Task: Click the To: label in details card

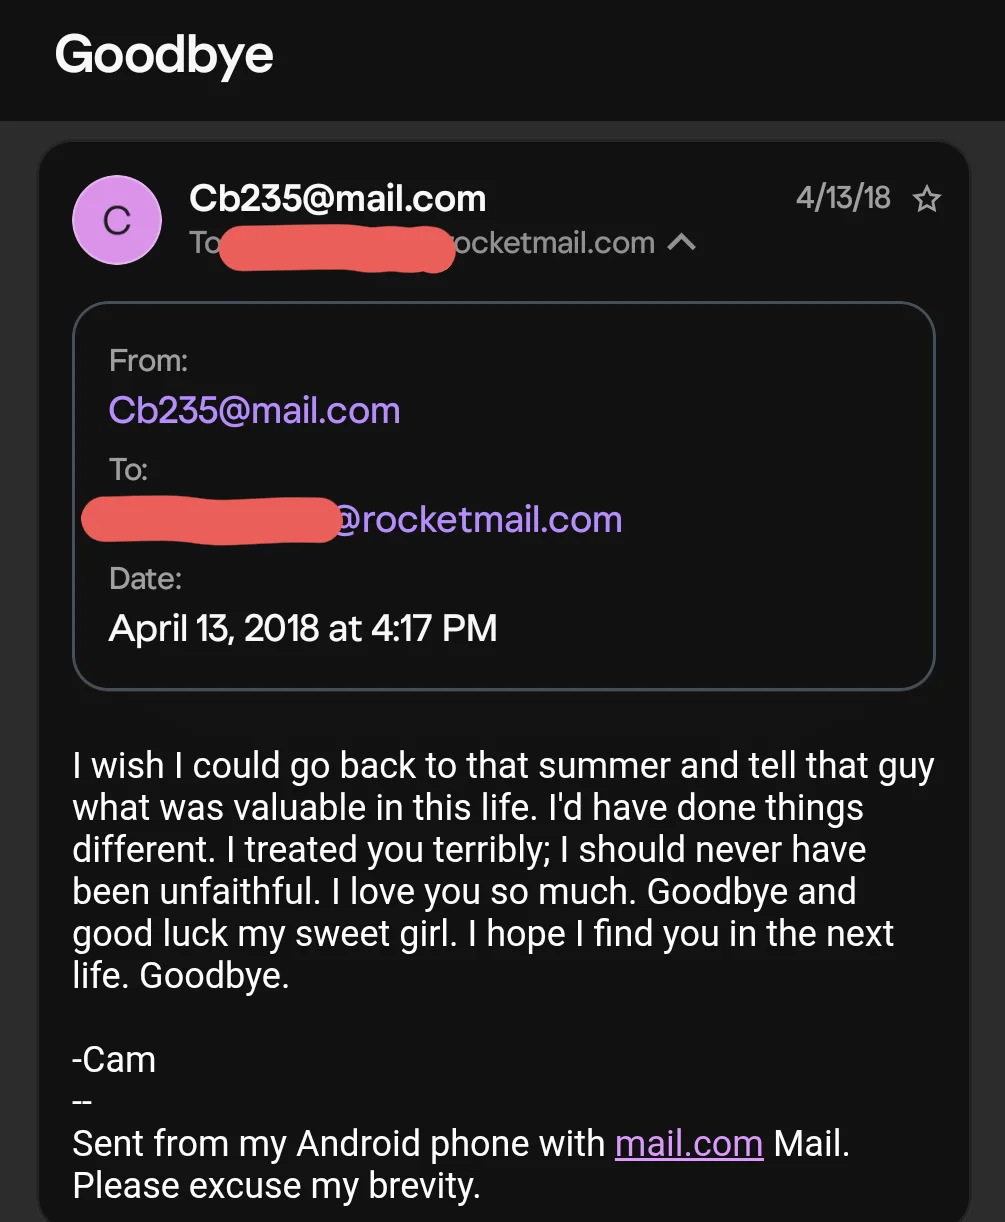Action: point(128,469)
